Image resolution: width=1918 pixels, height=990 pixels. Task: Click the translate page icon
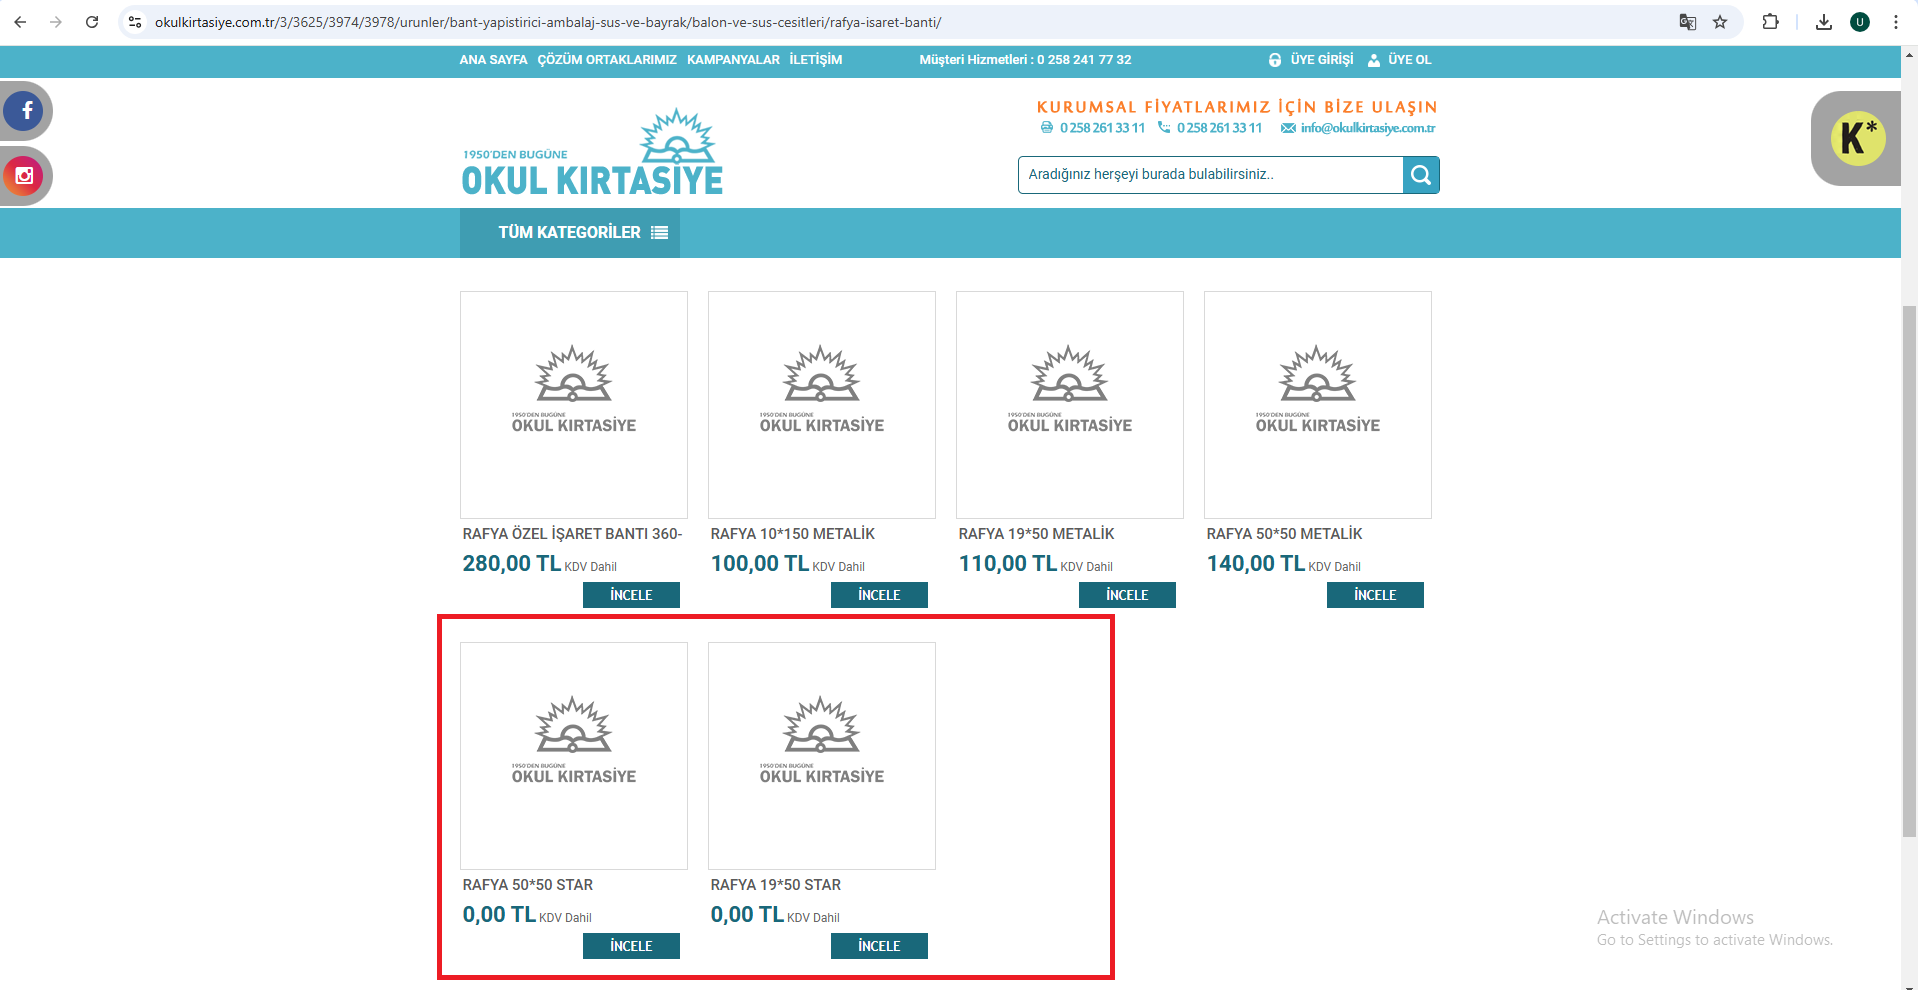pyautogui.click(x=1688, y=22)
